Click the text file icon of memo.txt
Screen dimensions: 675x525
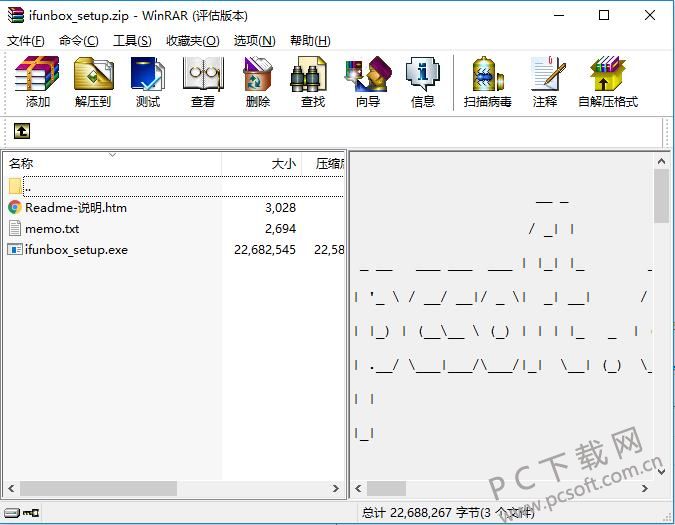pyautogui.click(x=15, y=229)
